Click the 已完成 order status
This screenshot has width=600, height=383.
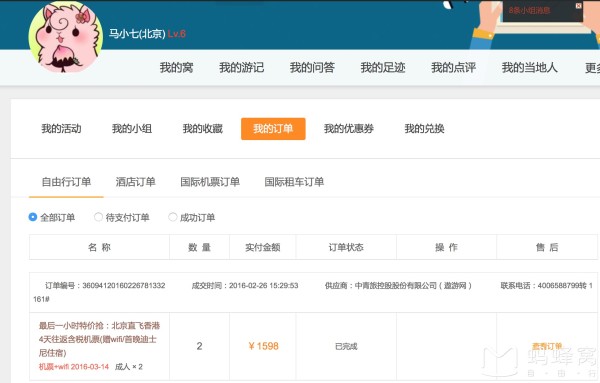[x=346, y=346]
